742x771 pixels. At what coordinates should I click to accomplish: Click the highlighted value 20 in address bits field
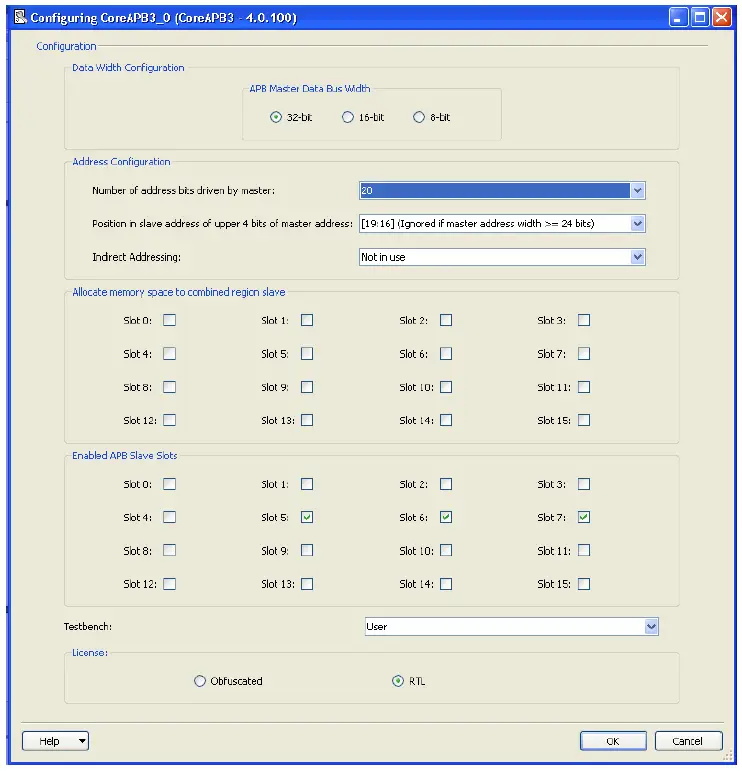(367, 190)
